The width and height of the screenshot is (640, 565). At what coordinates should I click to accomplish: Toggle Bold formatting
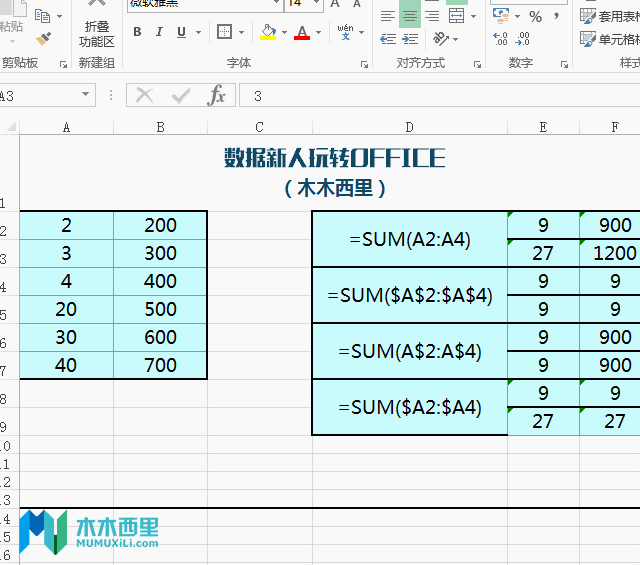coord(137,32)
